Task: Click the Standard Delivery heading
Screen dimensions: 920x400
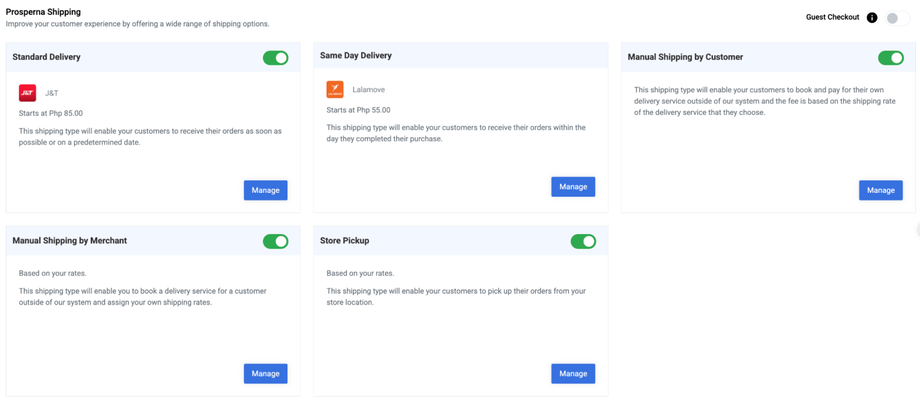Action: click(46, 57)
